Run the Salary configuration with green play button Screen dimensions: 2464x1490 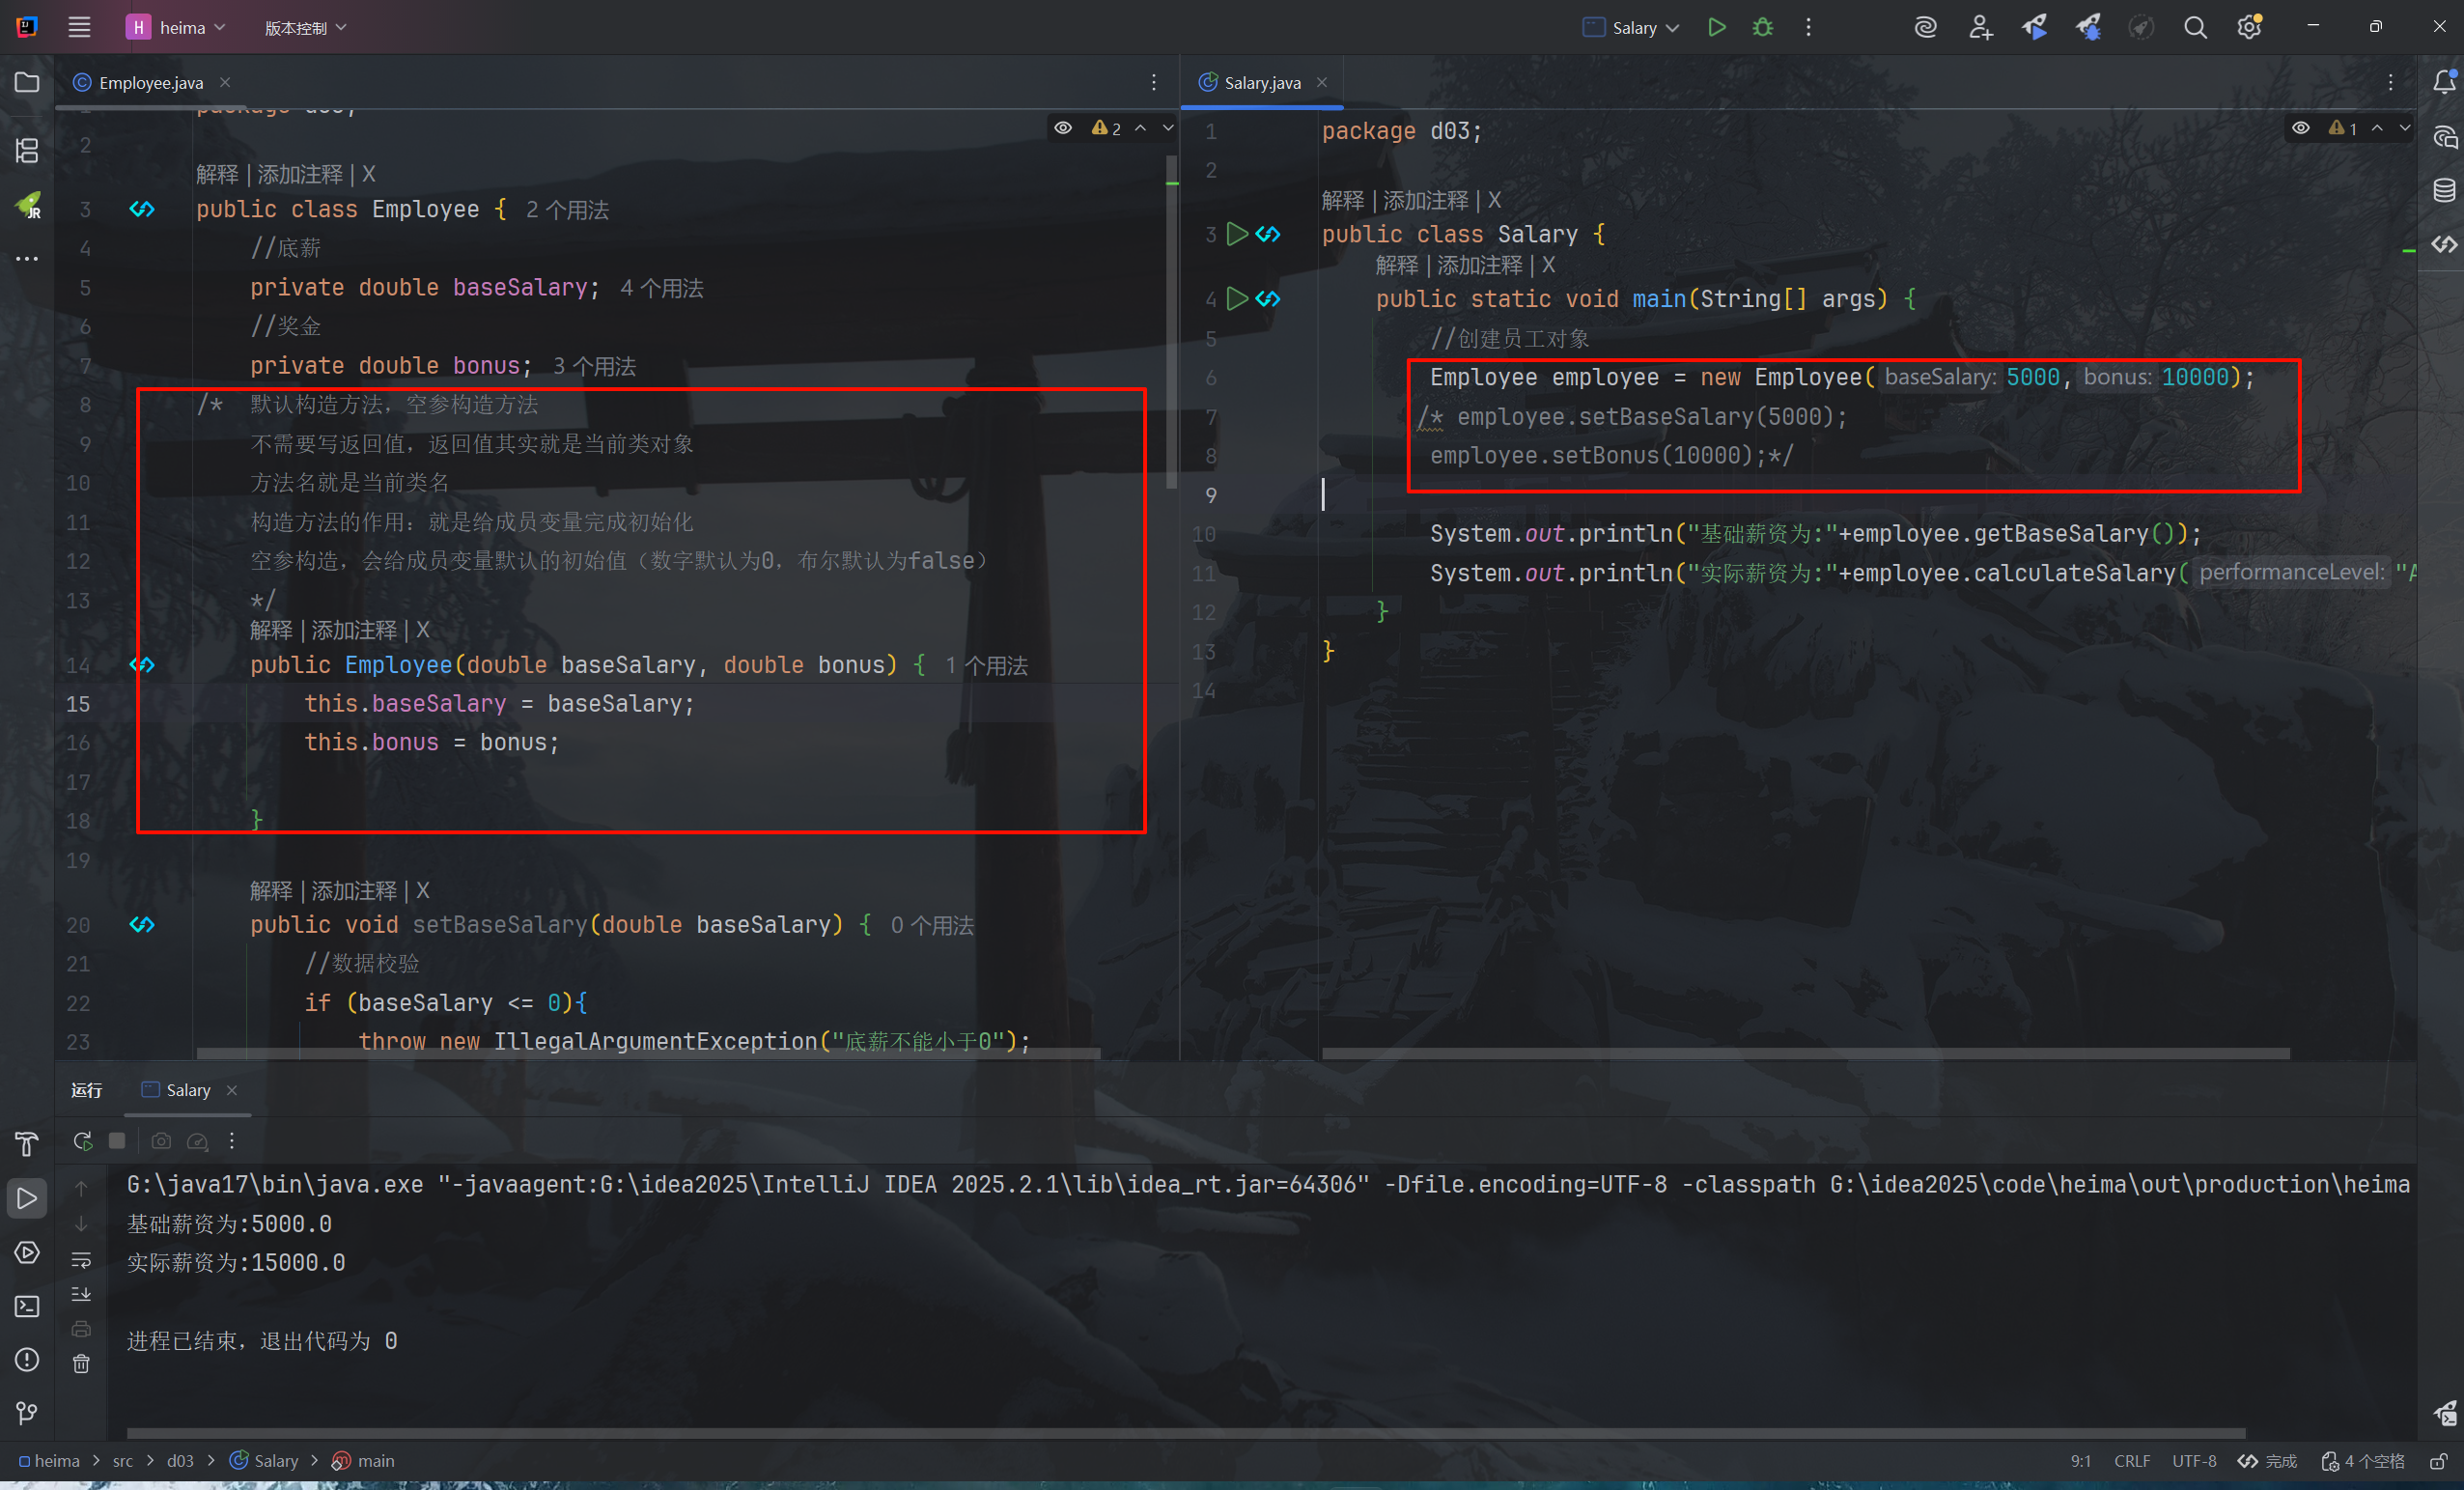1716,27
